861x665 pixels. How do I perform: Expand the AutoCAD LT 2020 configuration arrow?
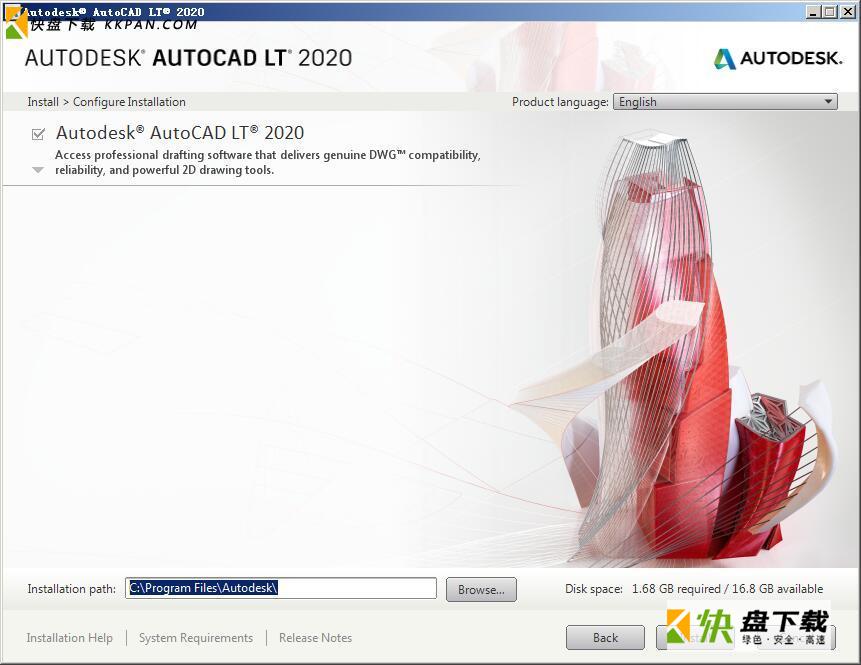coord(38,170)
